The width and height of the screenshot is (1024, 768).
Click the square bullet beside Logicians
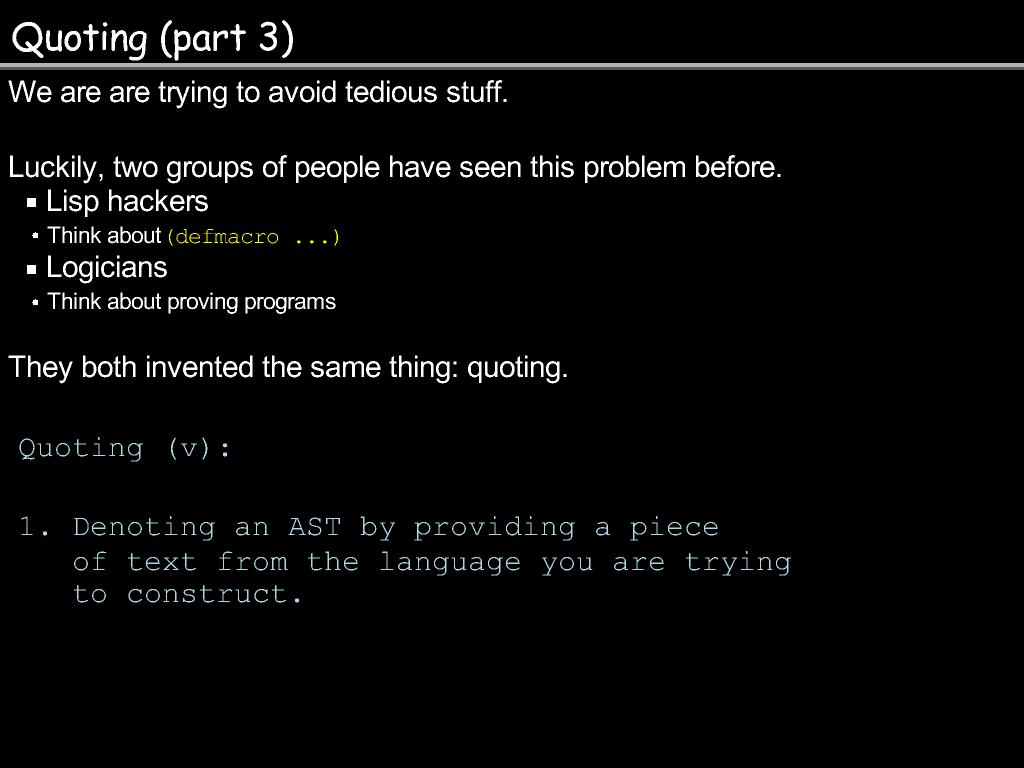tap(32, 269)
